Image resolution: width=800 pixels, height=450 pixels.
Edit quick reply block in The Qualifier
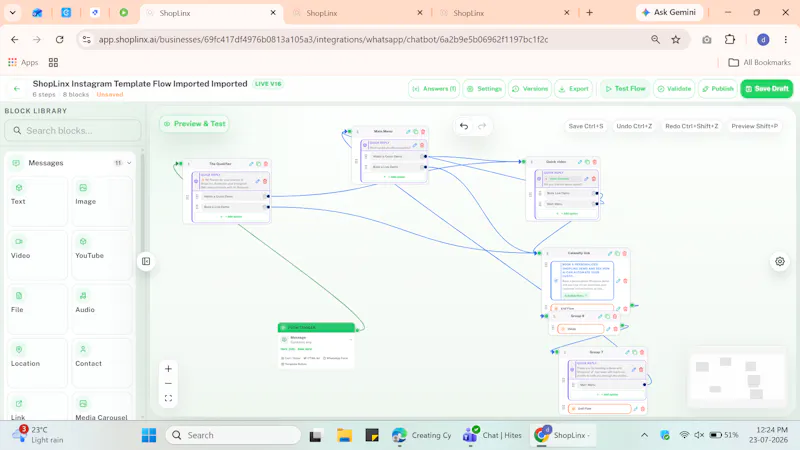[x=258, y=181]
